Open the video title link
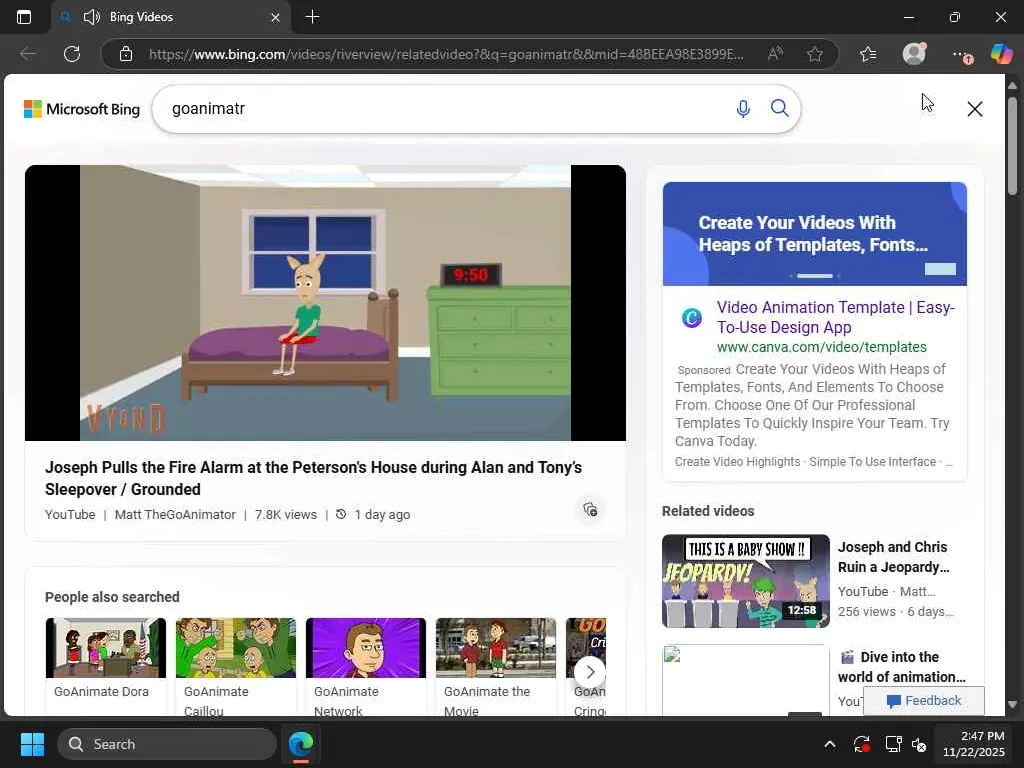The height and width of the screenshot is (768, 1024). pos(313,478)
